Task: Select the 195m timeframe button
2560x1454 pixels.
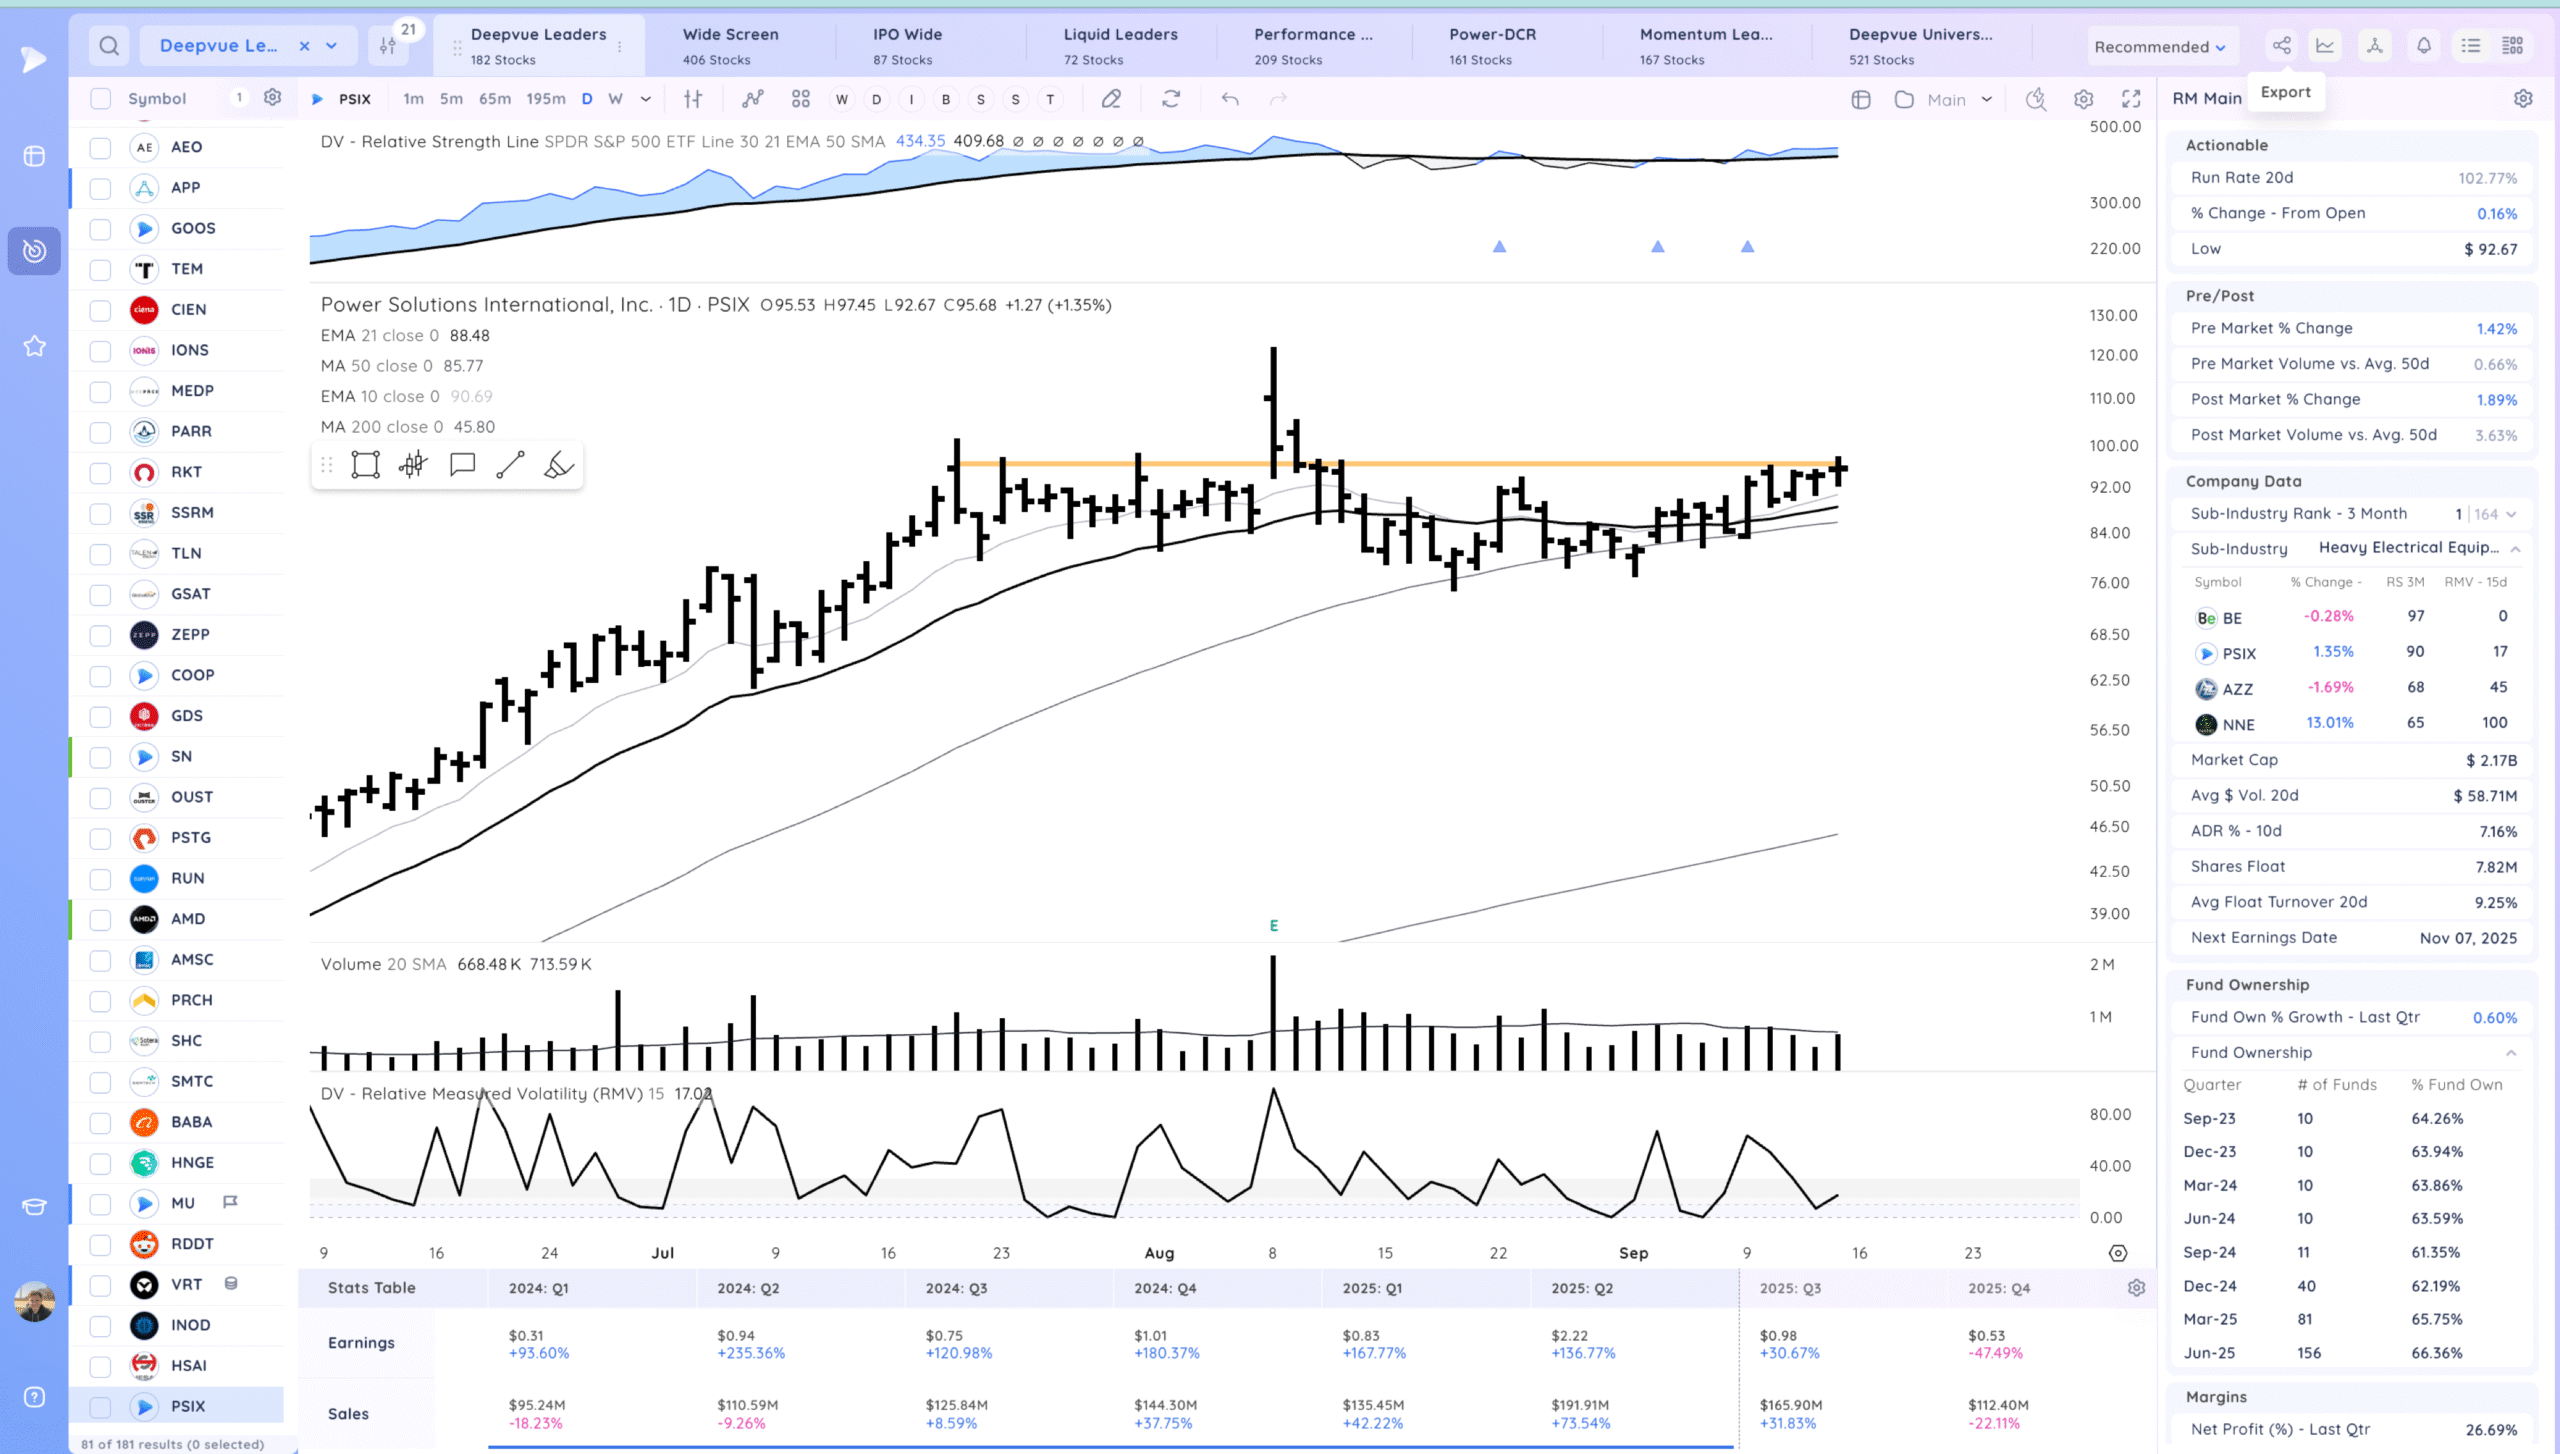Action: [x=546, y=99]
